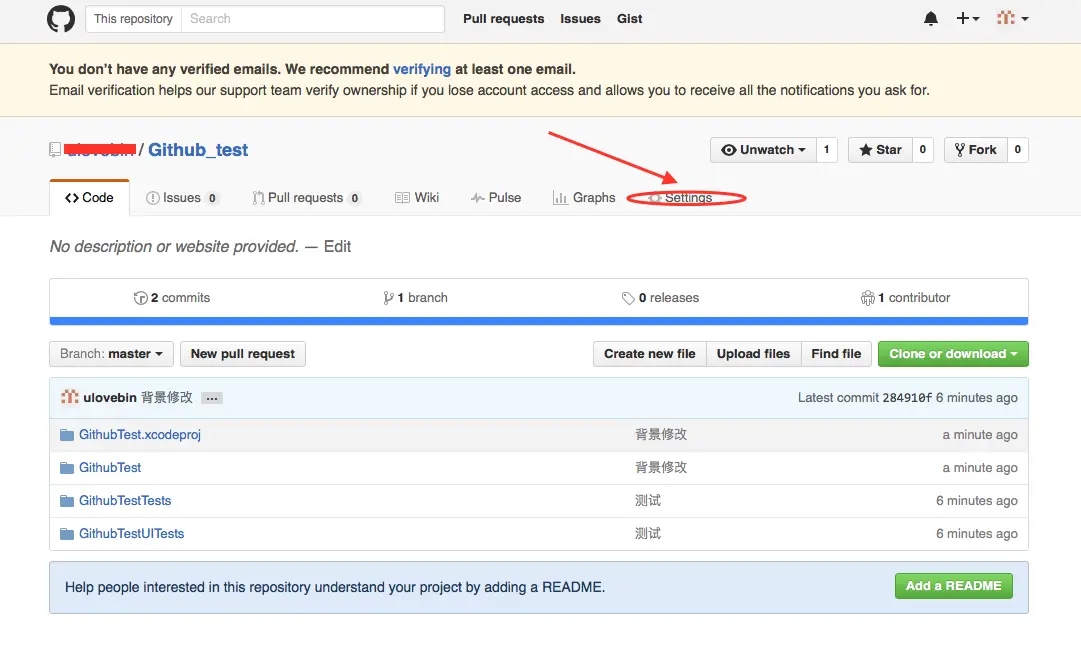1081x648 pixels.
Task: Click the watchers count 1
Action: tap(827, 150)
